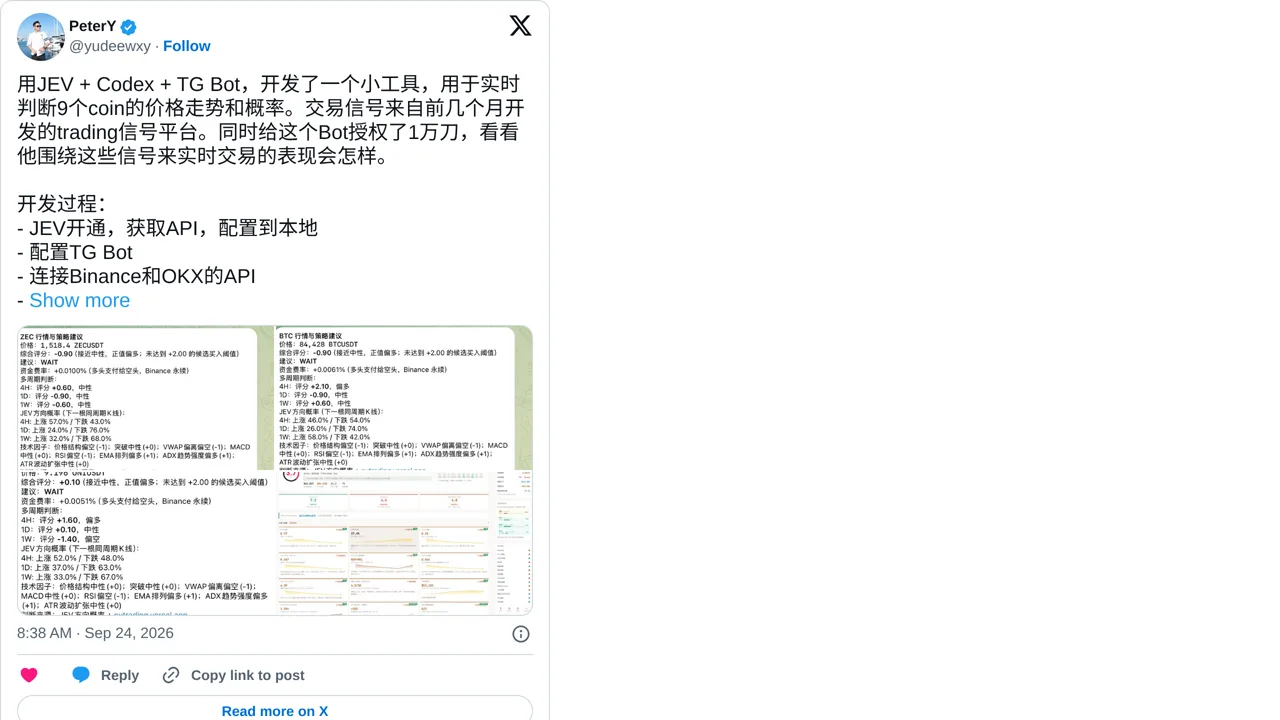1280x720 pixels.
Task: Click the Reply text button
Action: [120, 675]
